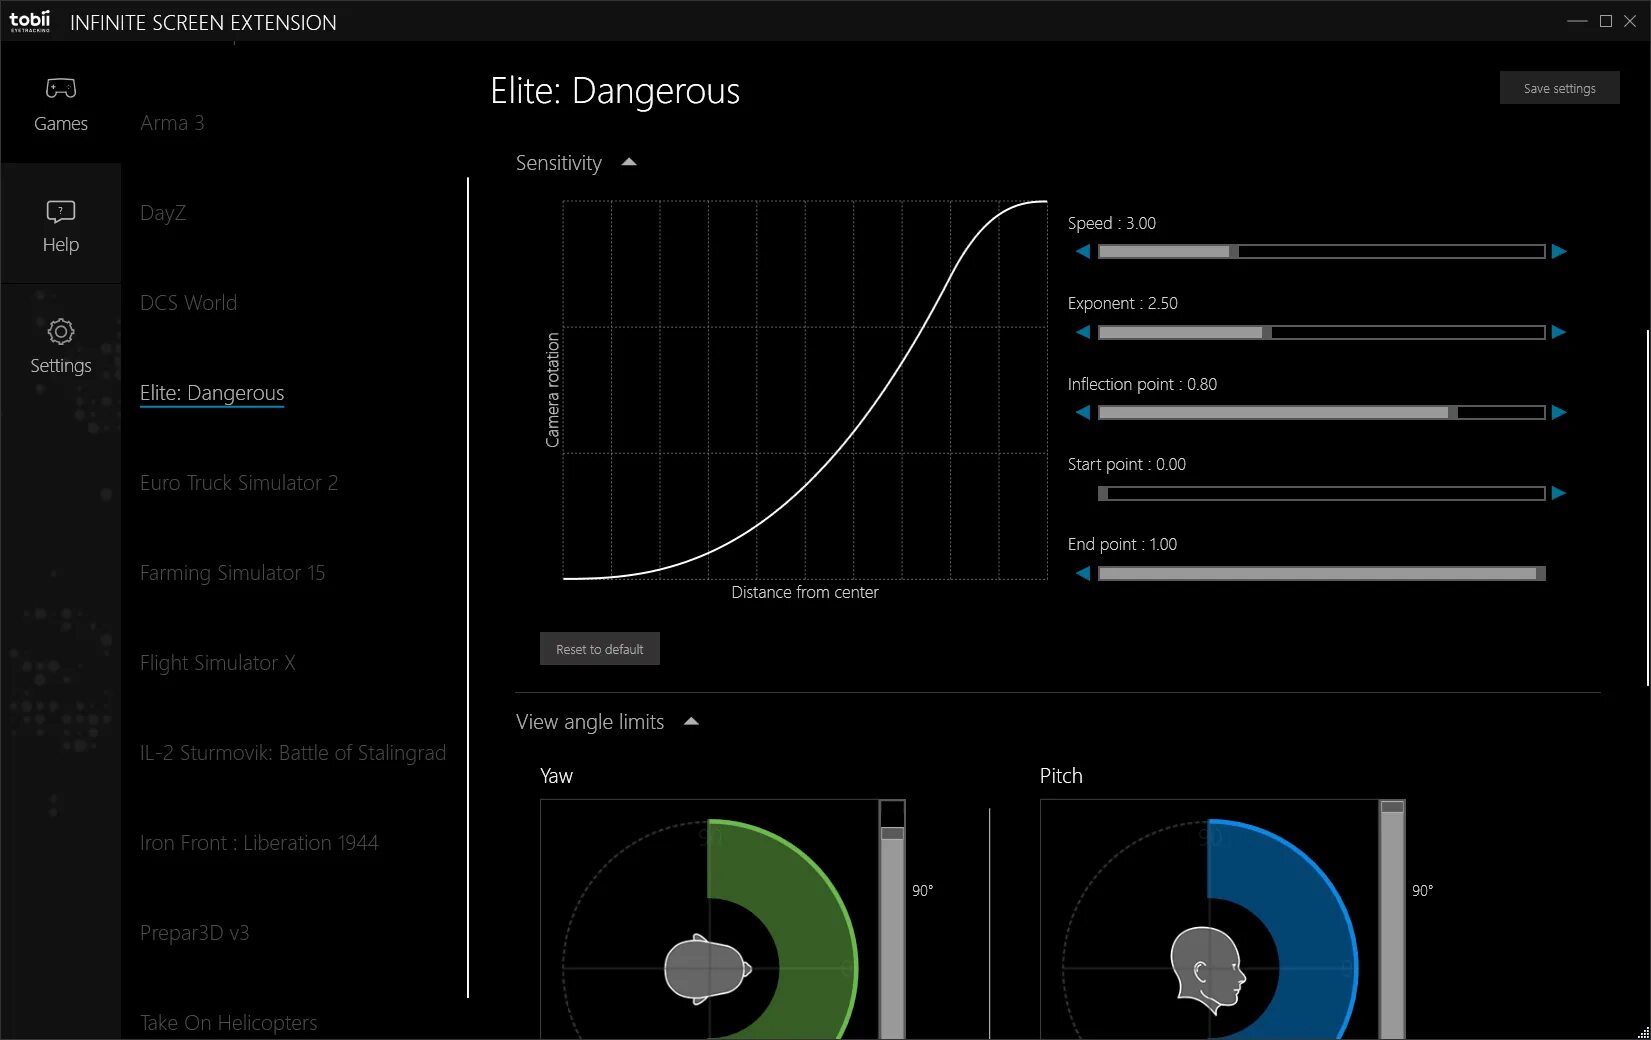Click the Speed : 3.00 label
1651x1040 pixels.
pyautogui.click(x=1111, y=223)
